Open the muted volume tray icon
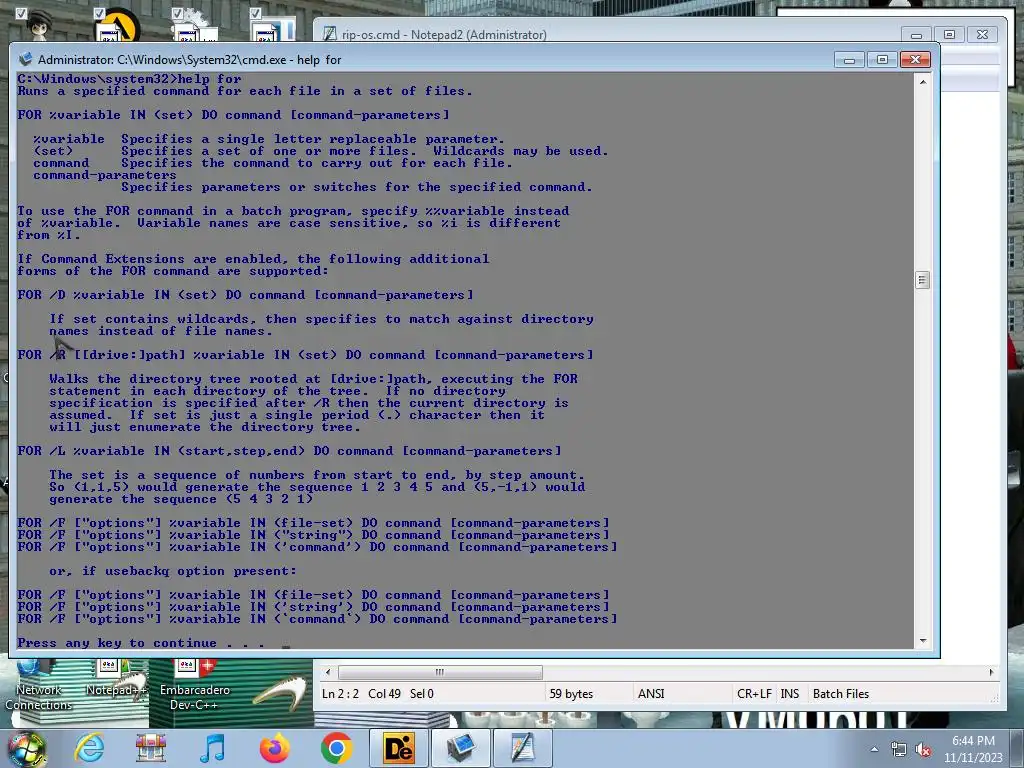Viewport: 1024px width, 768px height. point(923,750)
